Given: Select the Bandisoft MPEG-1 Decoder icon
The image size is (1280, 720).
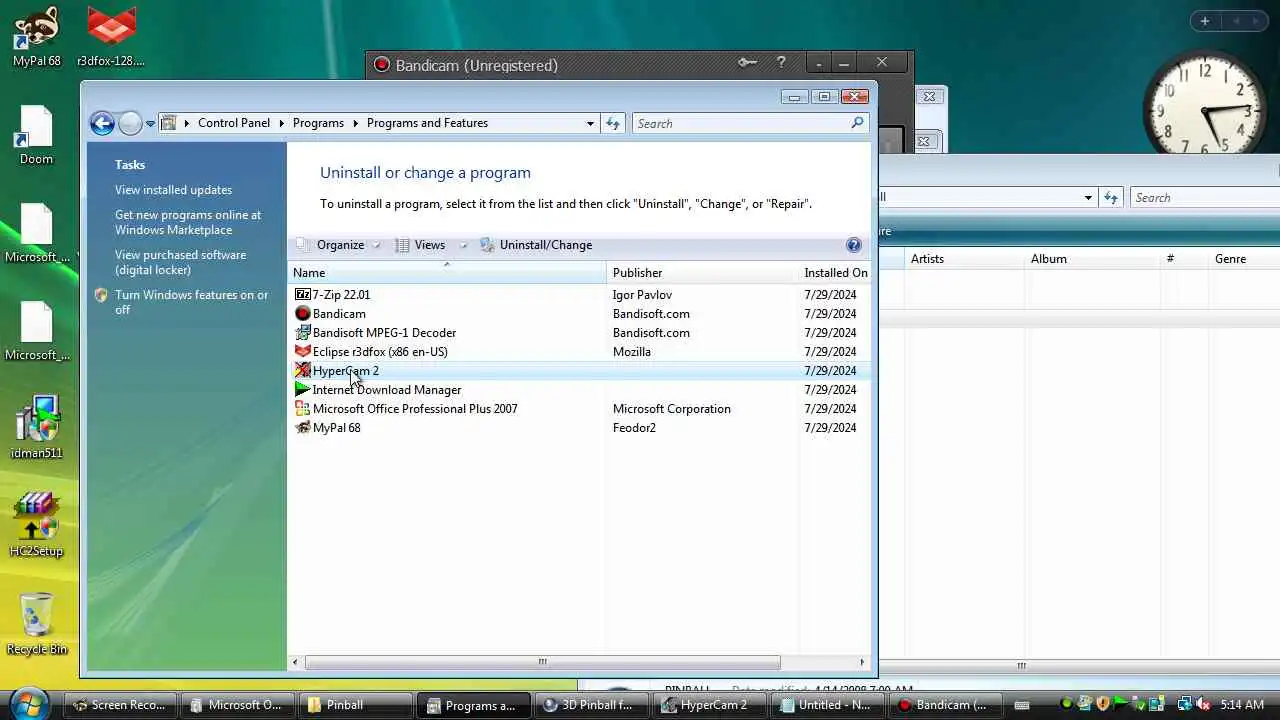Looking at the screenshot, I should [303, 332].
